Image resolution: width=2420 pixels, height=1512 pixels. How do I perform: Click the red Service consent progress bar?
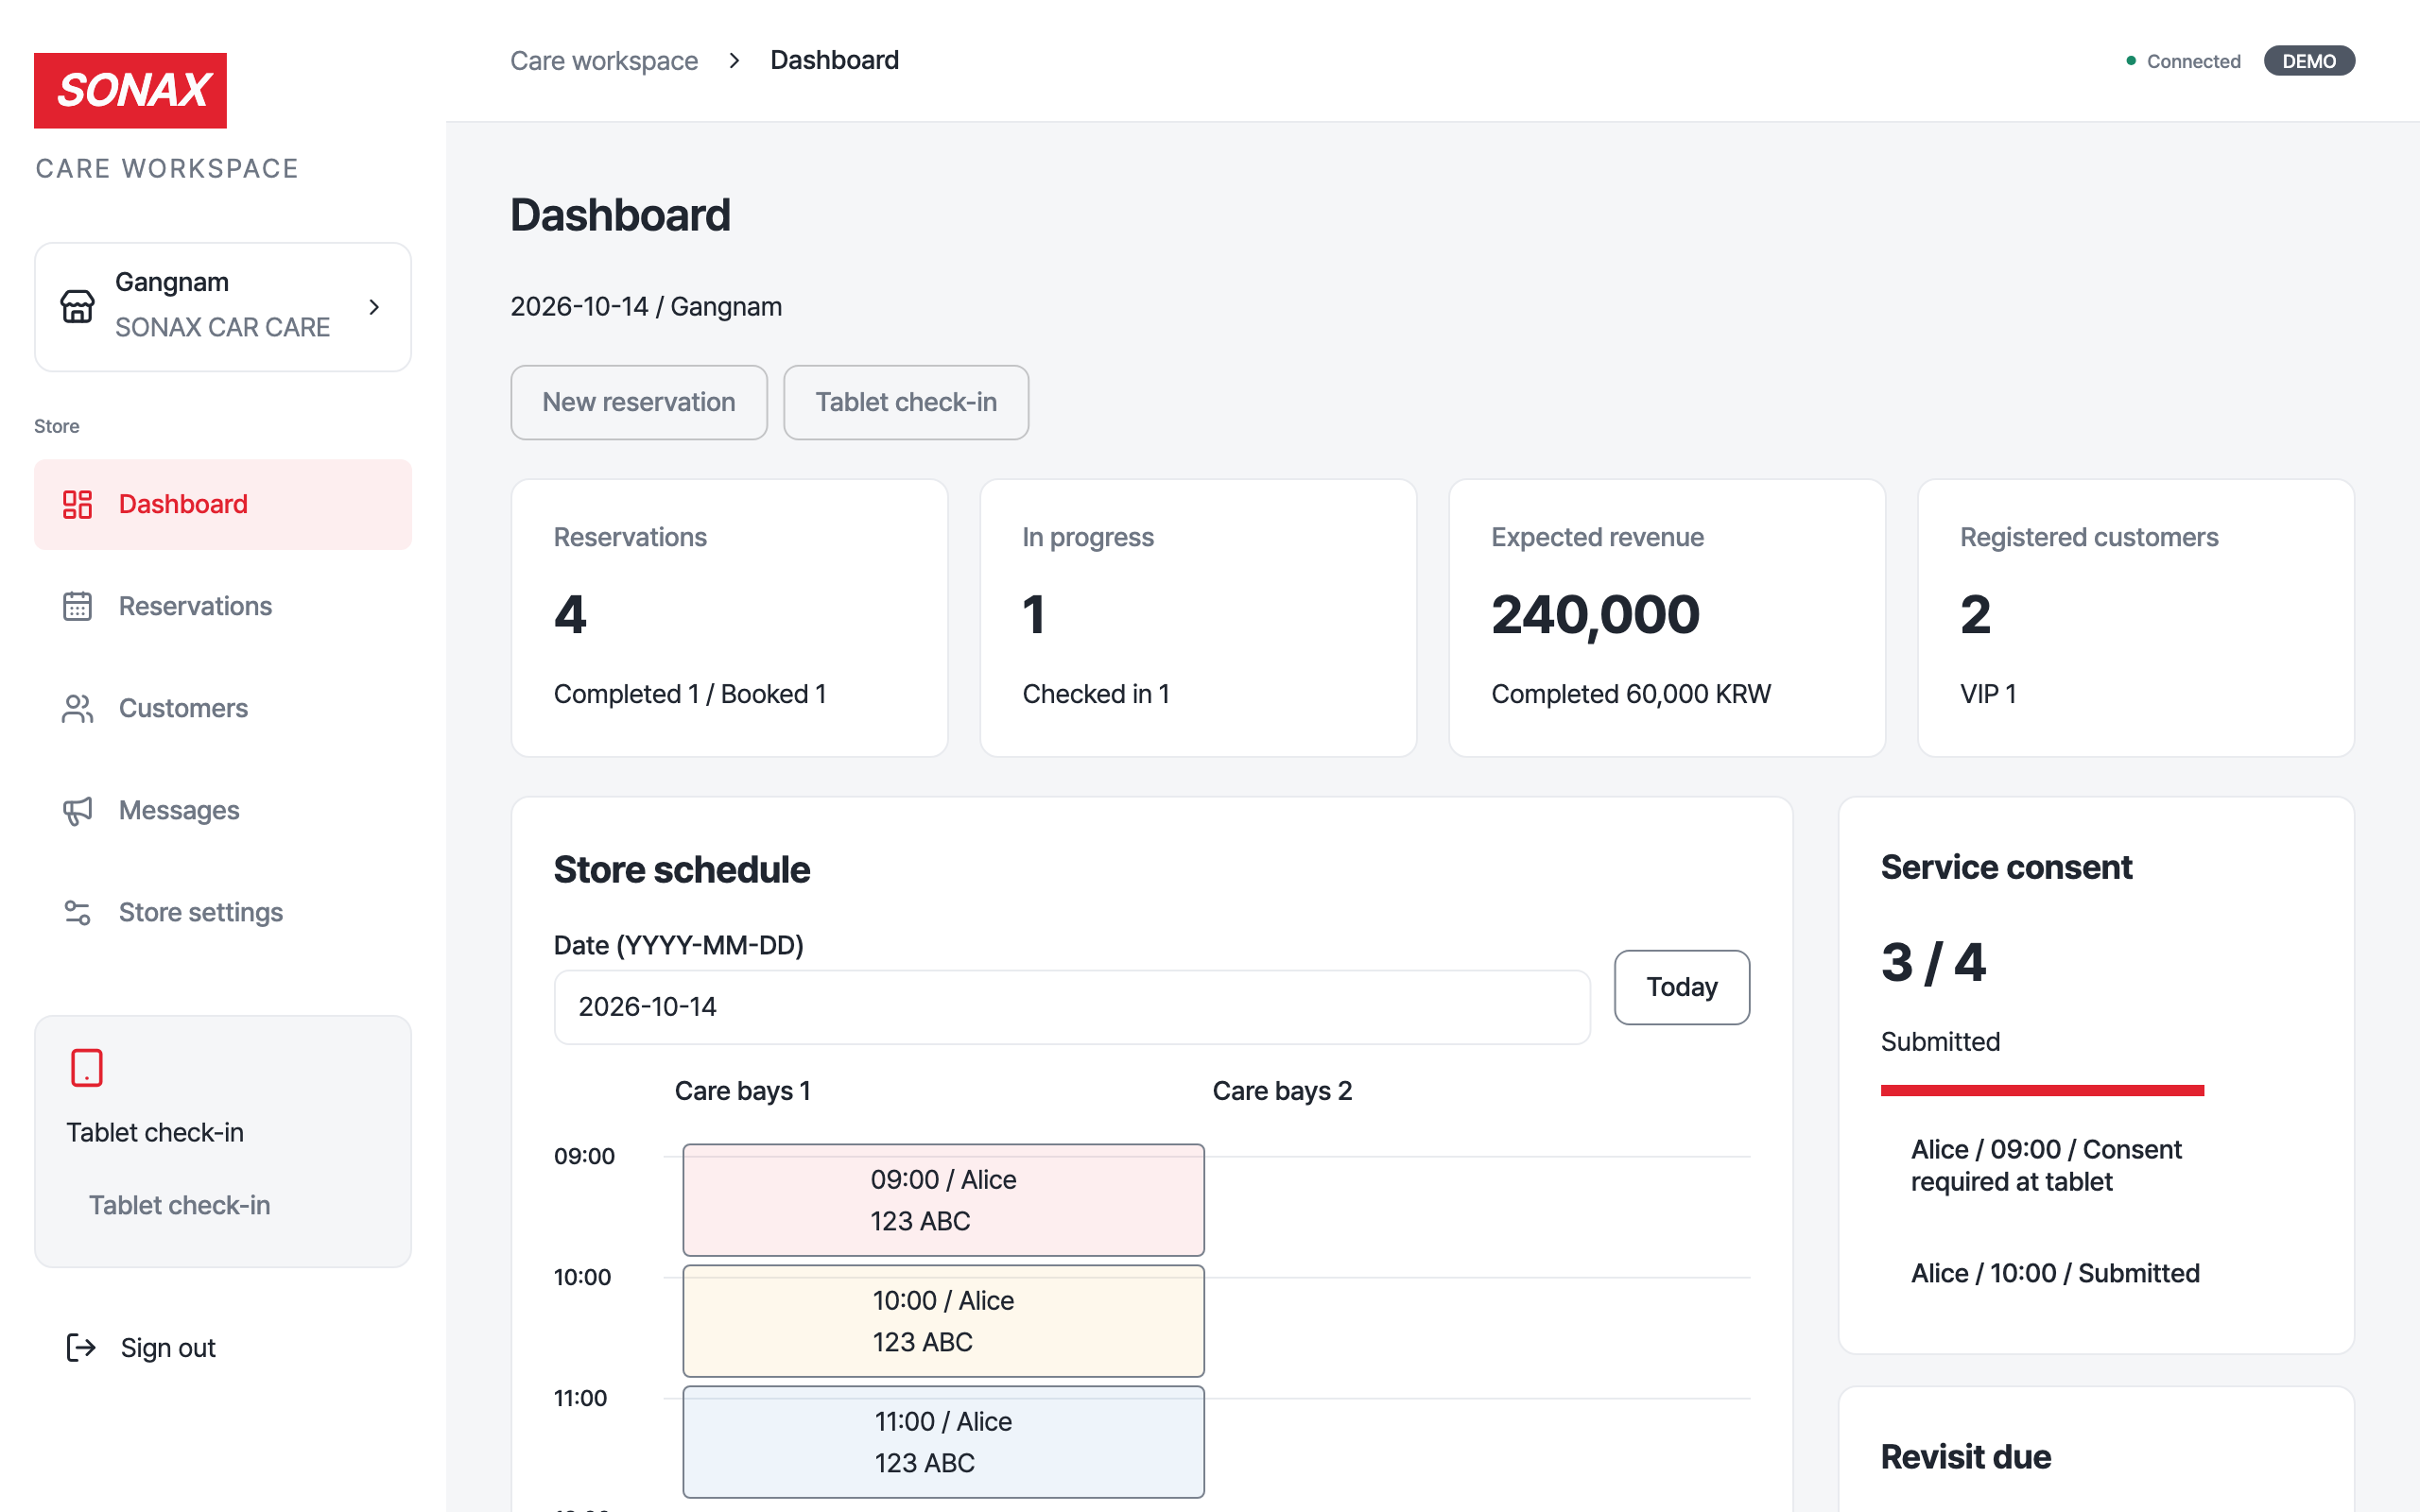[2042, 1090]
